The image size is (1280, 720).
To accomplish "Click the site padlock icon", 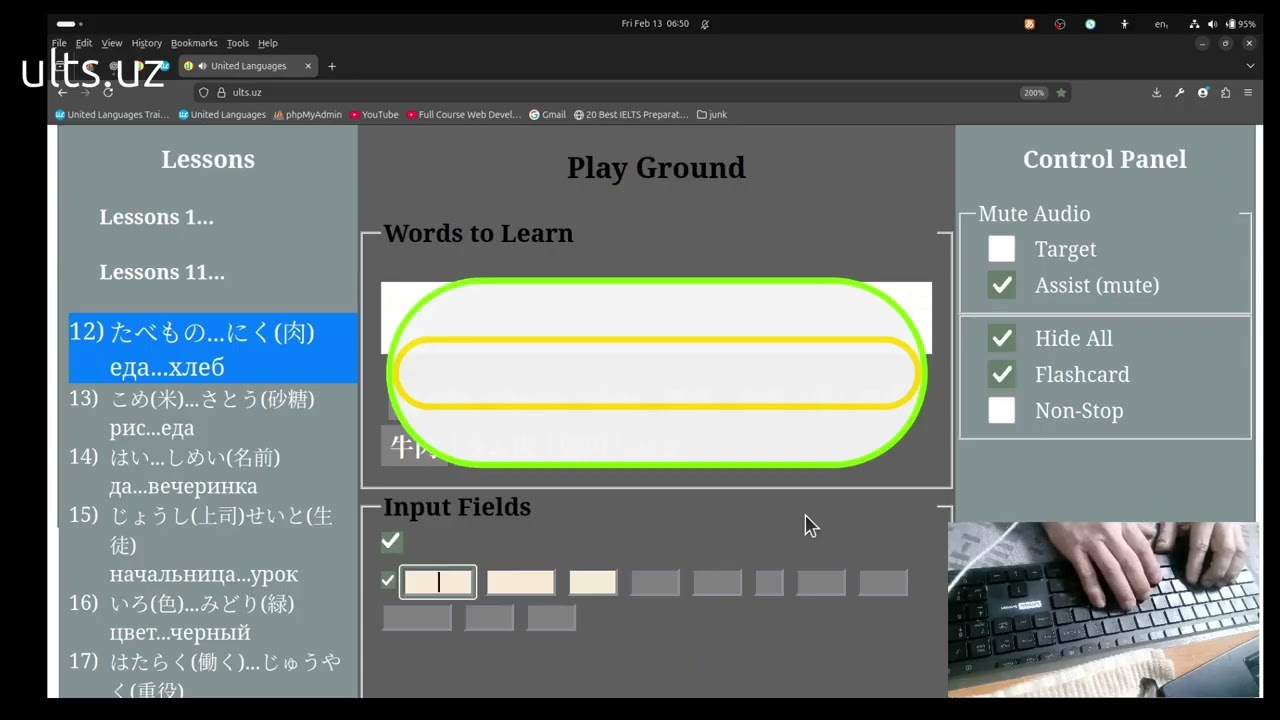I will [221, 92].
